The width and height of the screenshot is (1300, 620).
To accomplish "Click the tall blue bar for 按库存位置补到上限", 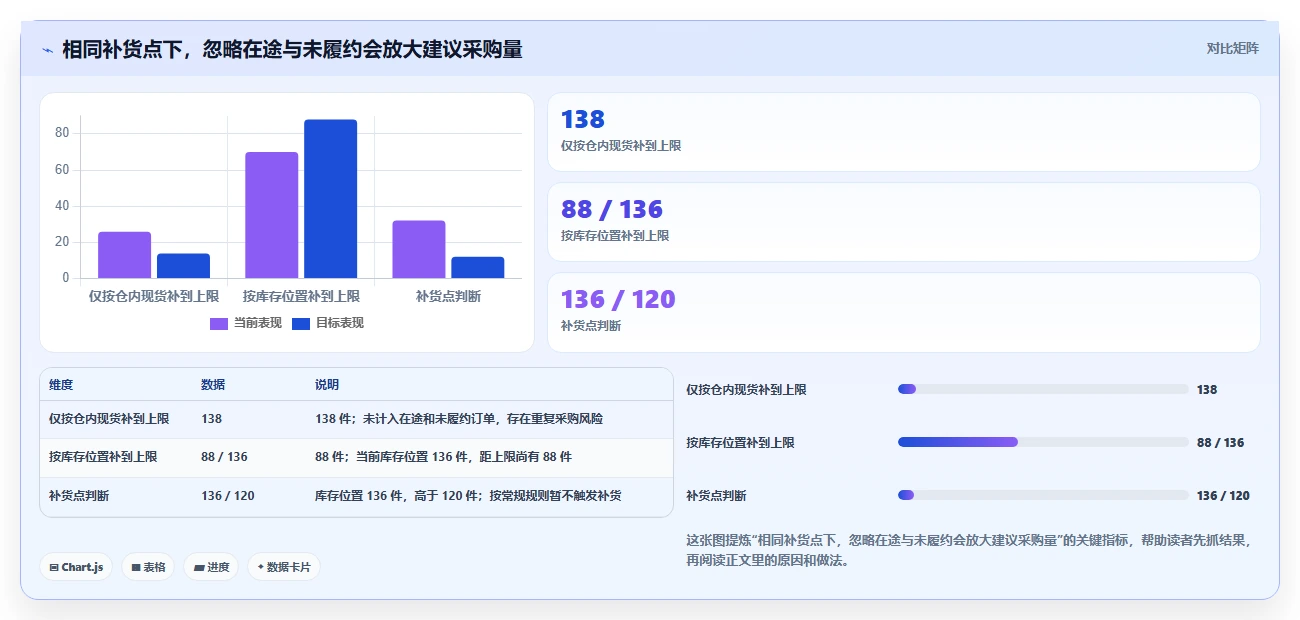I will [331, 199].
